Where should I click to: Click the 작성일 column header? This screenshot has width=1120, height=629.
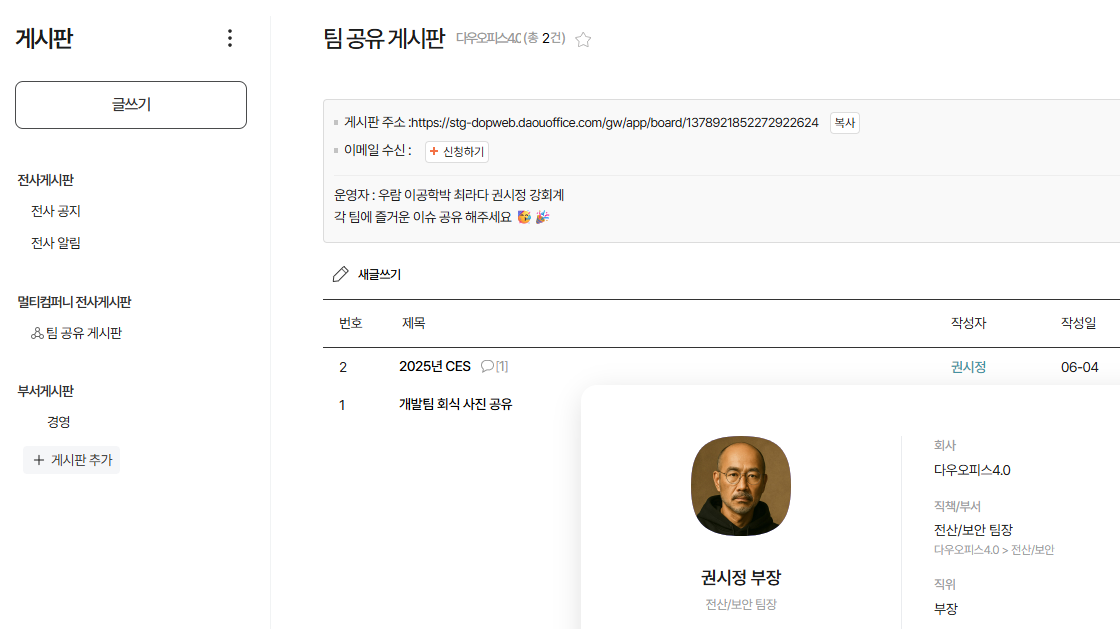pyautogui.click(x=1078, y=323)
